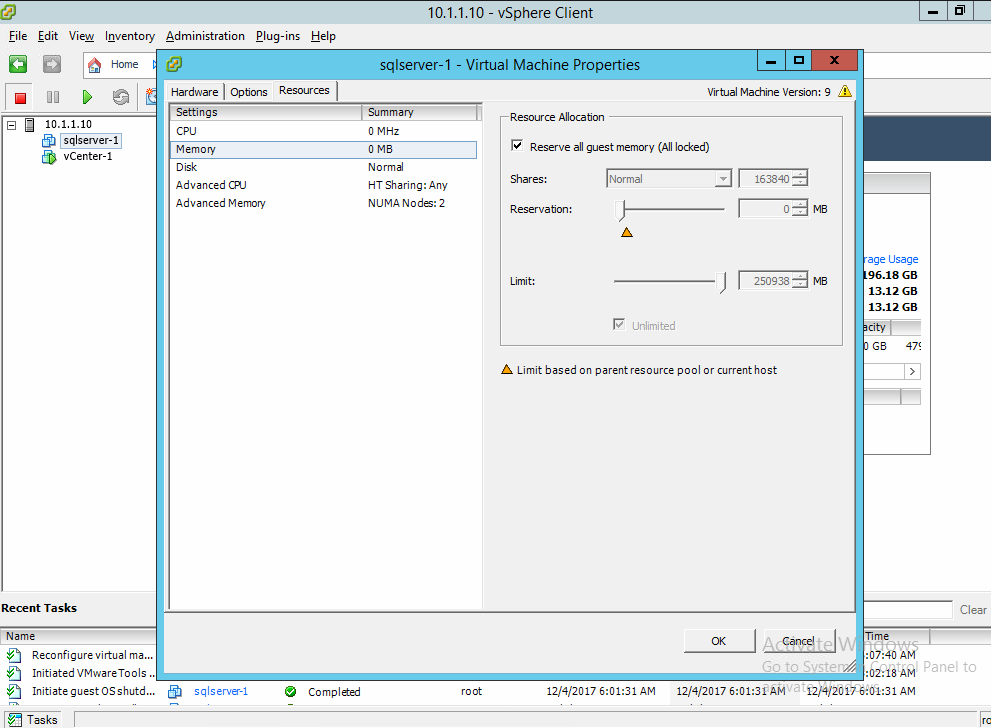Click the Initiate guest OS shutdown task icon
The height and width of the screenshot is (728, 991).
coord(14,691)
